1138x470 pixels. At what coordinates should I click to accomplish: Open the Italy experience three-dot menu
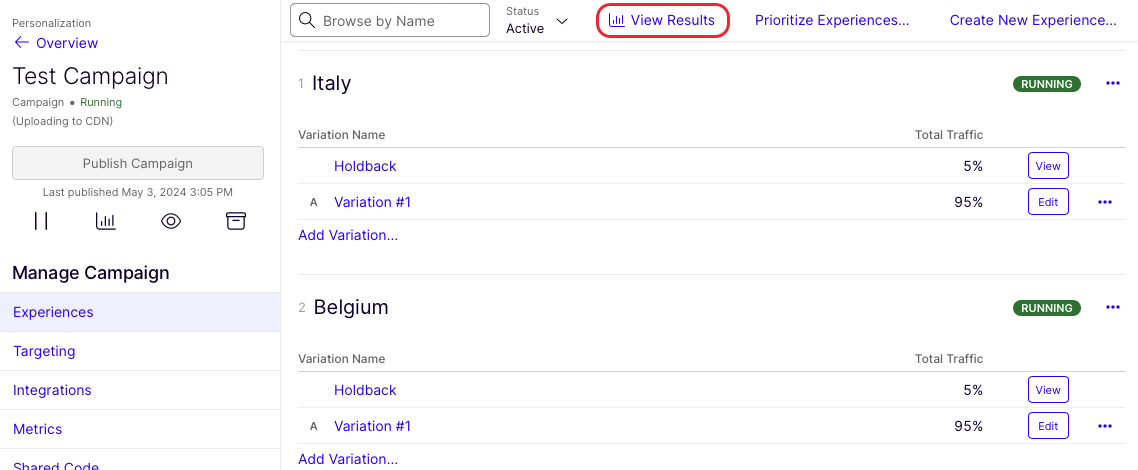point(1113,84)
